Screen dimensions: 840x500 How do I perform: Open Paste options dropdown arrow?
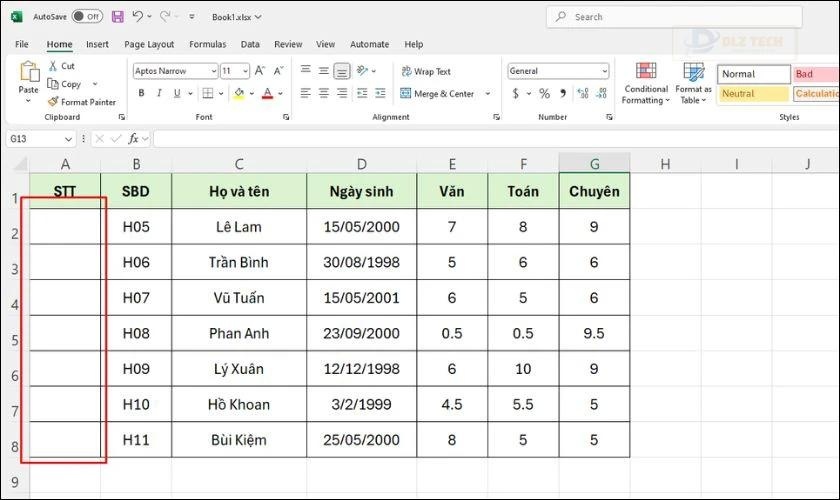(x=28, y=101)
